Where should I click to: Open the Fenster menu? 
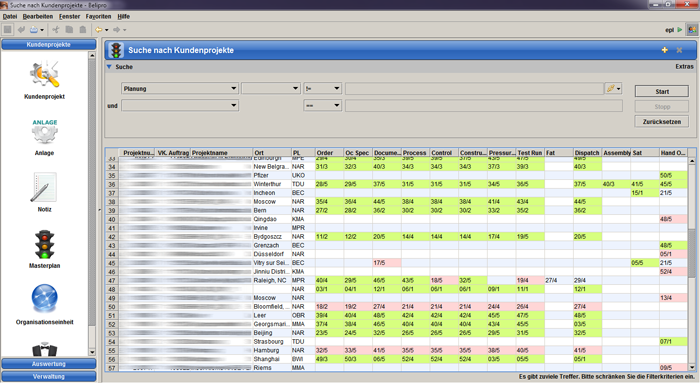pos(70,17)
